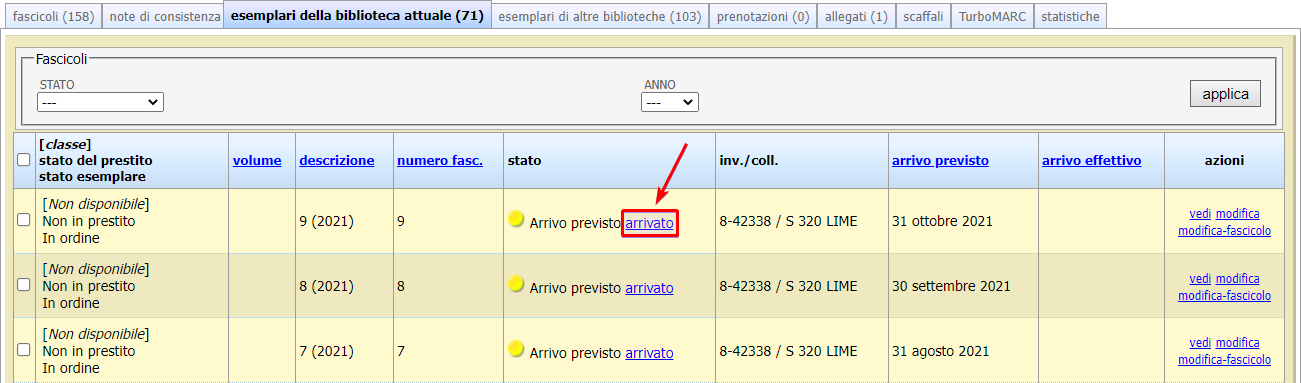Open esemplari di altre biblioteche tab
Screen dimensions: 1301x383
600,16
